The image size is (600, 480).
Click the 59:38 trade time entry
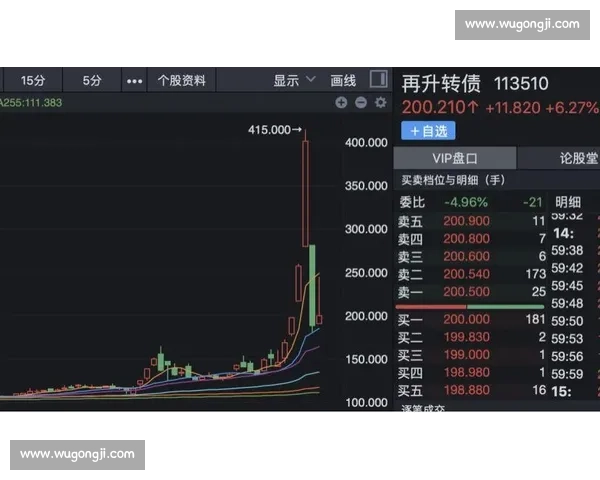567,251
